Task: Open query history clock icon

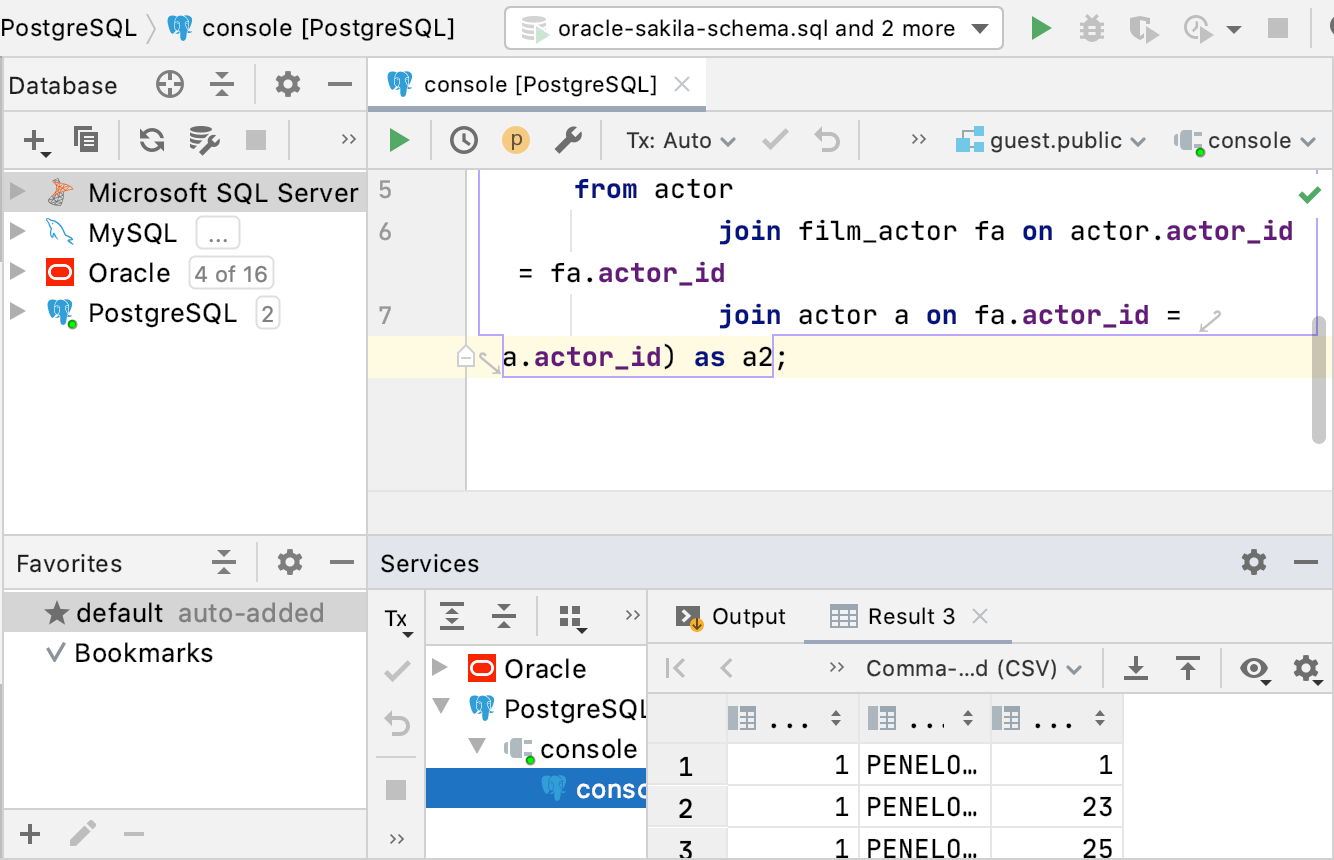Action: 463,141
